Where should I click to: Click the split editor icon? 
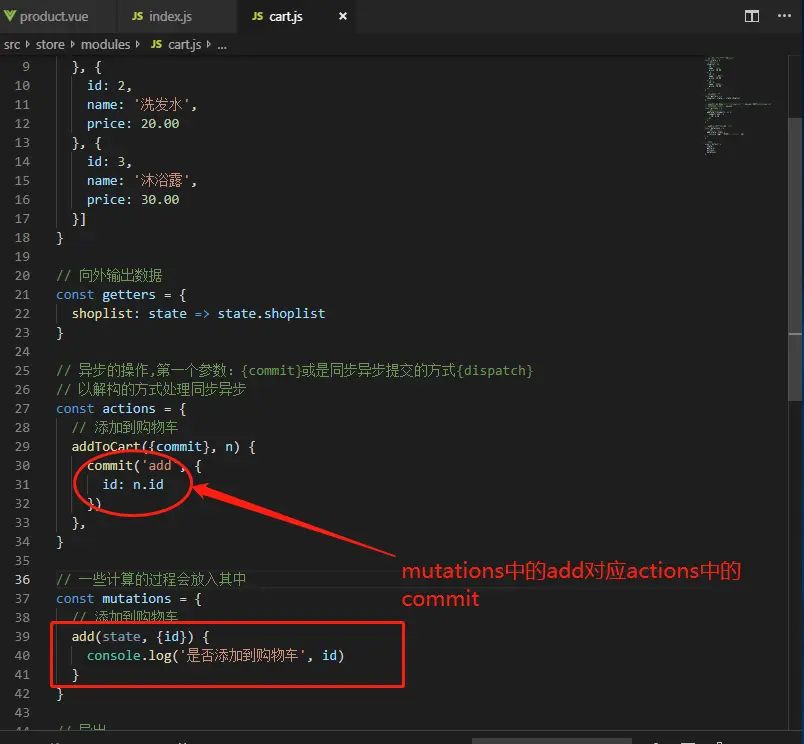point(752,16)
